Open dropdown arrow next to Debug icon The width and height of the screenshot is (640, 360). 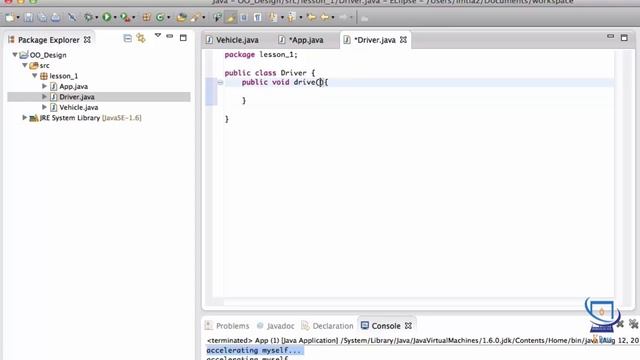point(97,18)
